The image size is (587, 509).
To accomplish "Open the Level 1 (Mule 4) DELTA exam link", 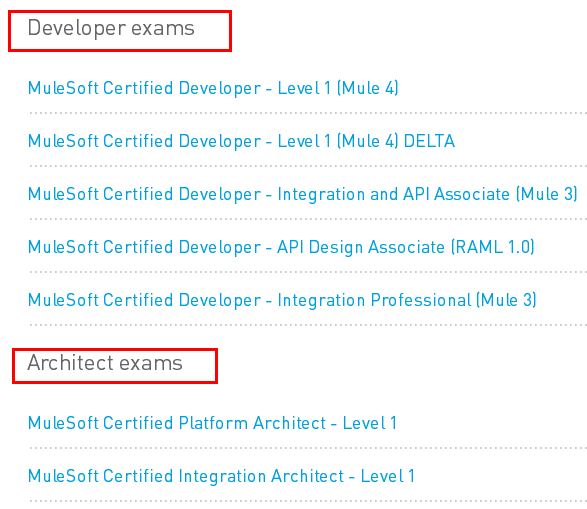I will pos(241,141).
